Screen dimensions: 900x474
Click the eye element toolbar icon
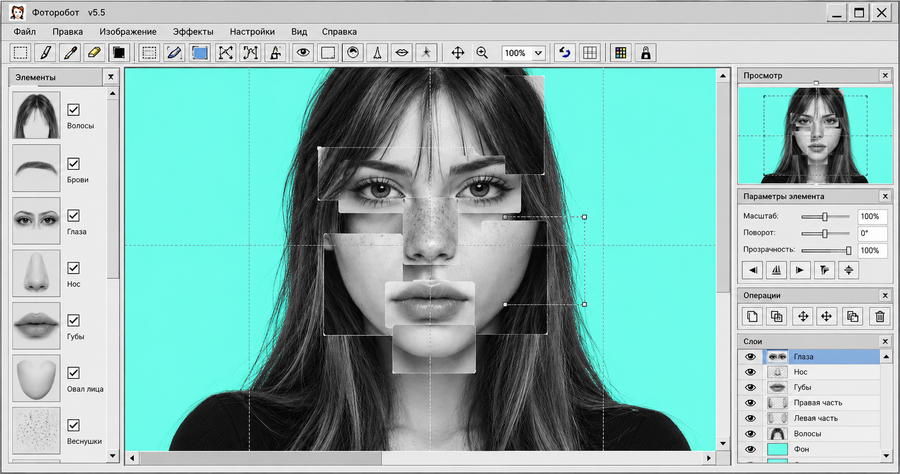[x=303, y=53]
